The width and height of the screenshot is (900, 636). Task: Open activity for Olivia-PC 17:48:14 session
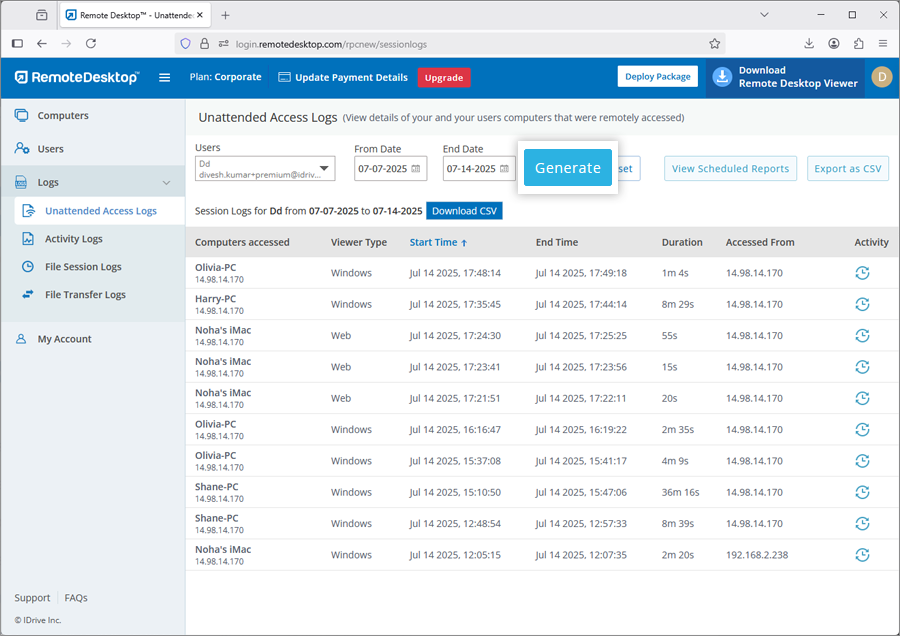862,273
